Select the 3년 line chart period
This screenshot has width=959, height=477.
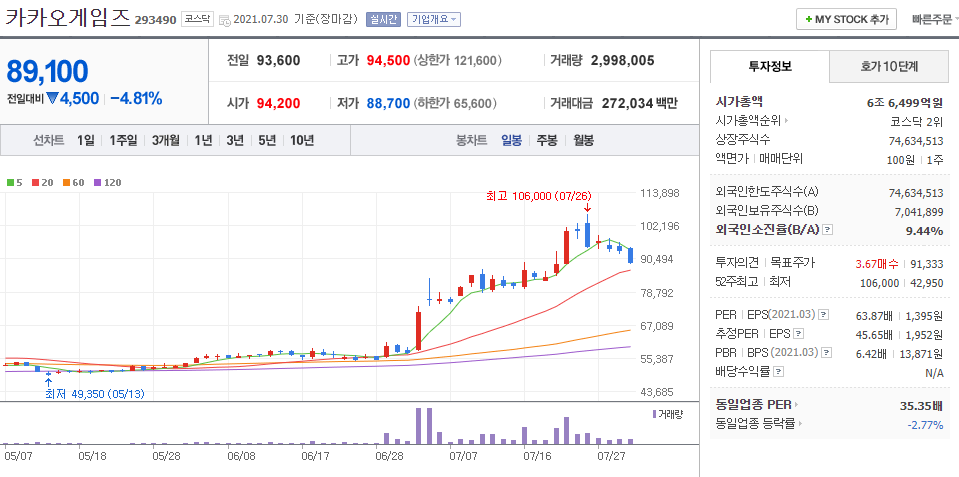(x=235, y=141)
